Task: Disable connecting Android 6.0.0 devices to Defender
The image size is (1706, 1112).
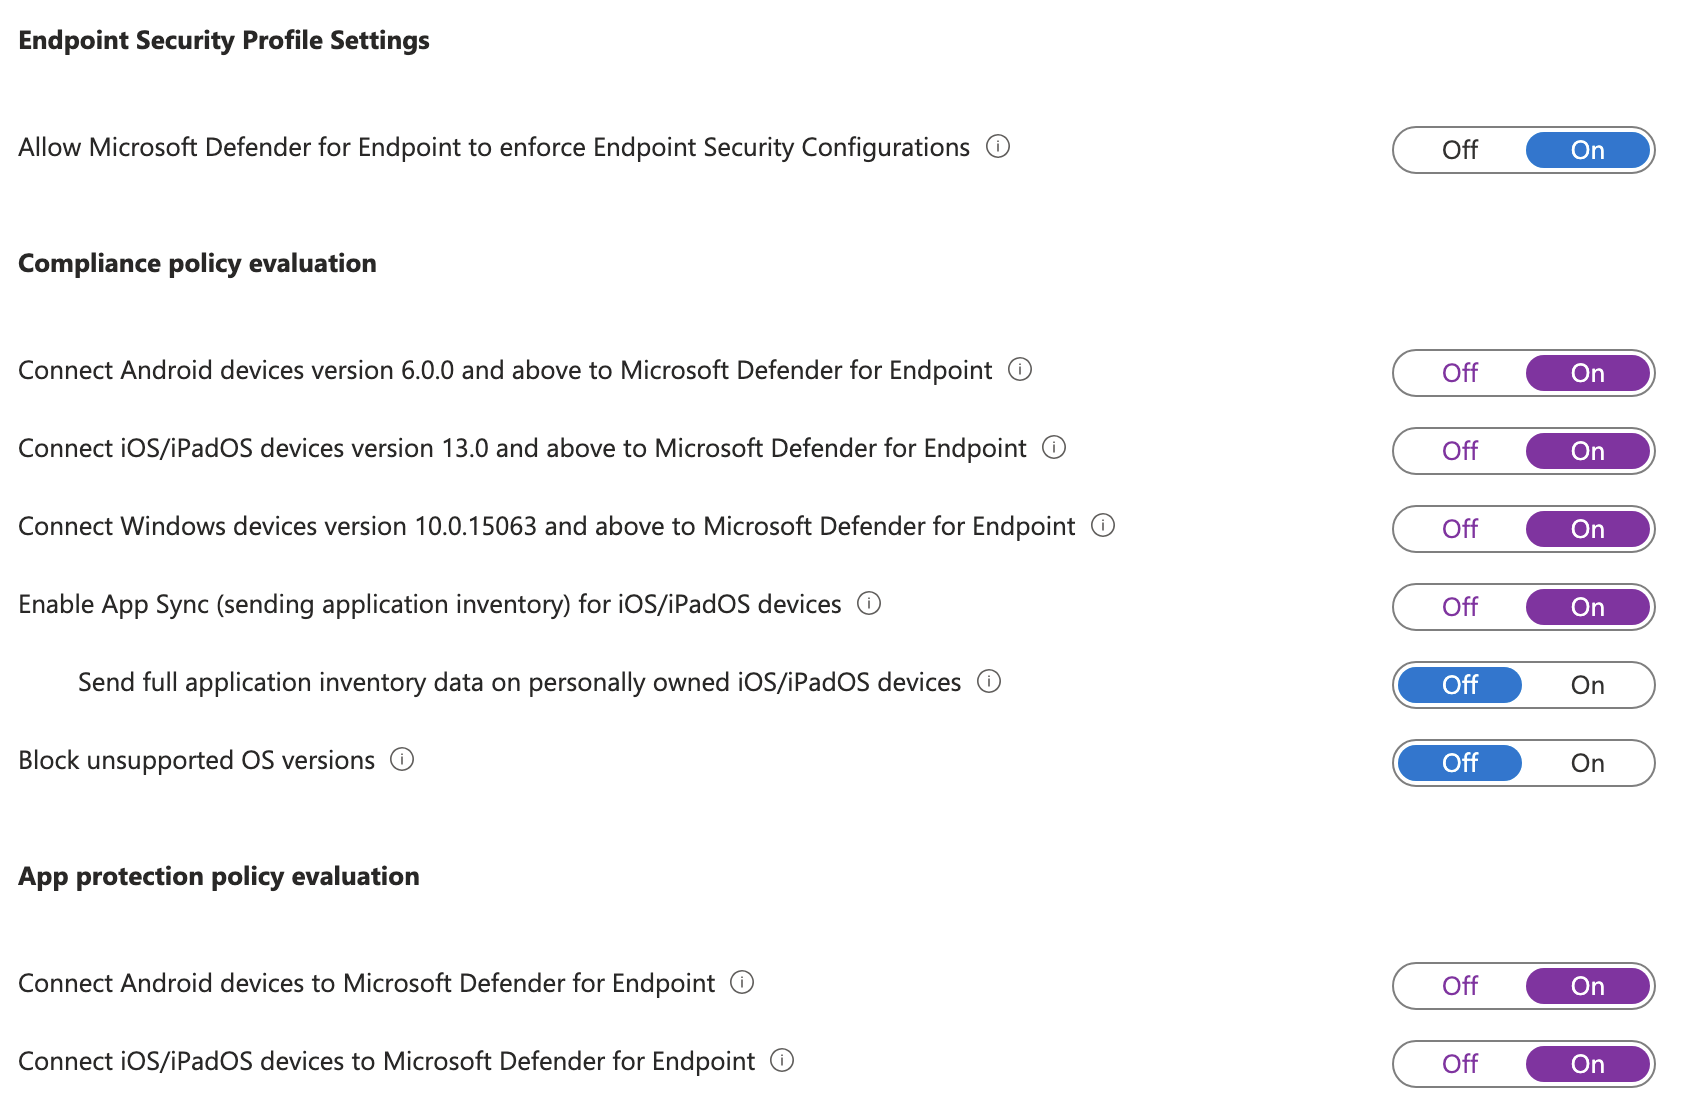Action: (1459, 373)
